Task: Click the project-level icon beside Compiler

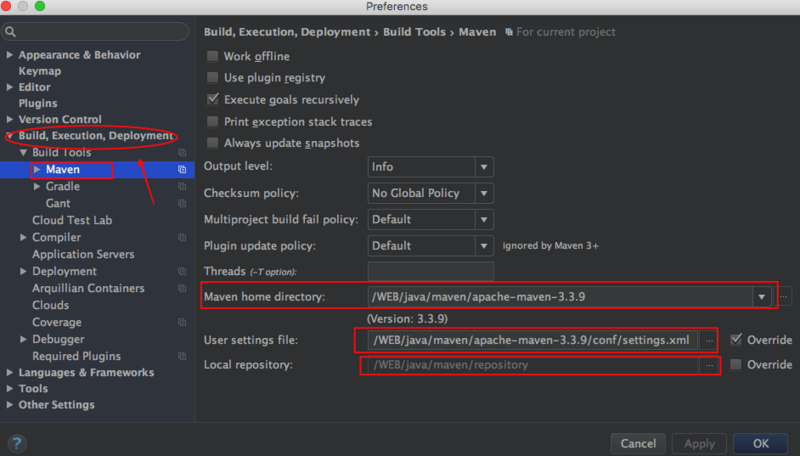Action: click(x=182, y=237)
